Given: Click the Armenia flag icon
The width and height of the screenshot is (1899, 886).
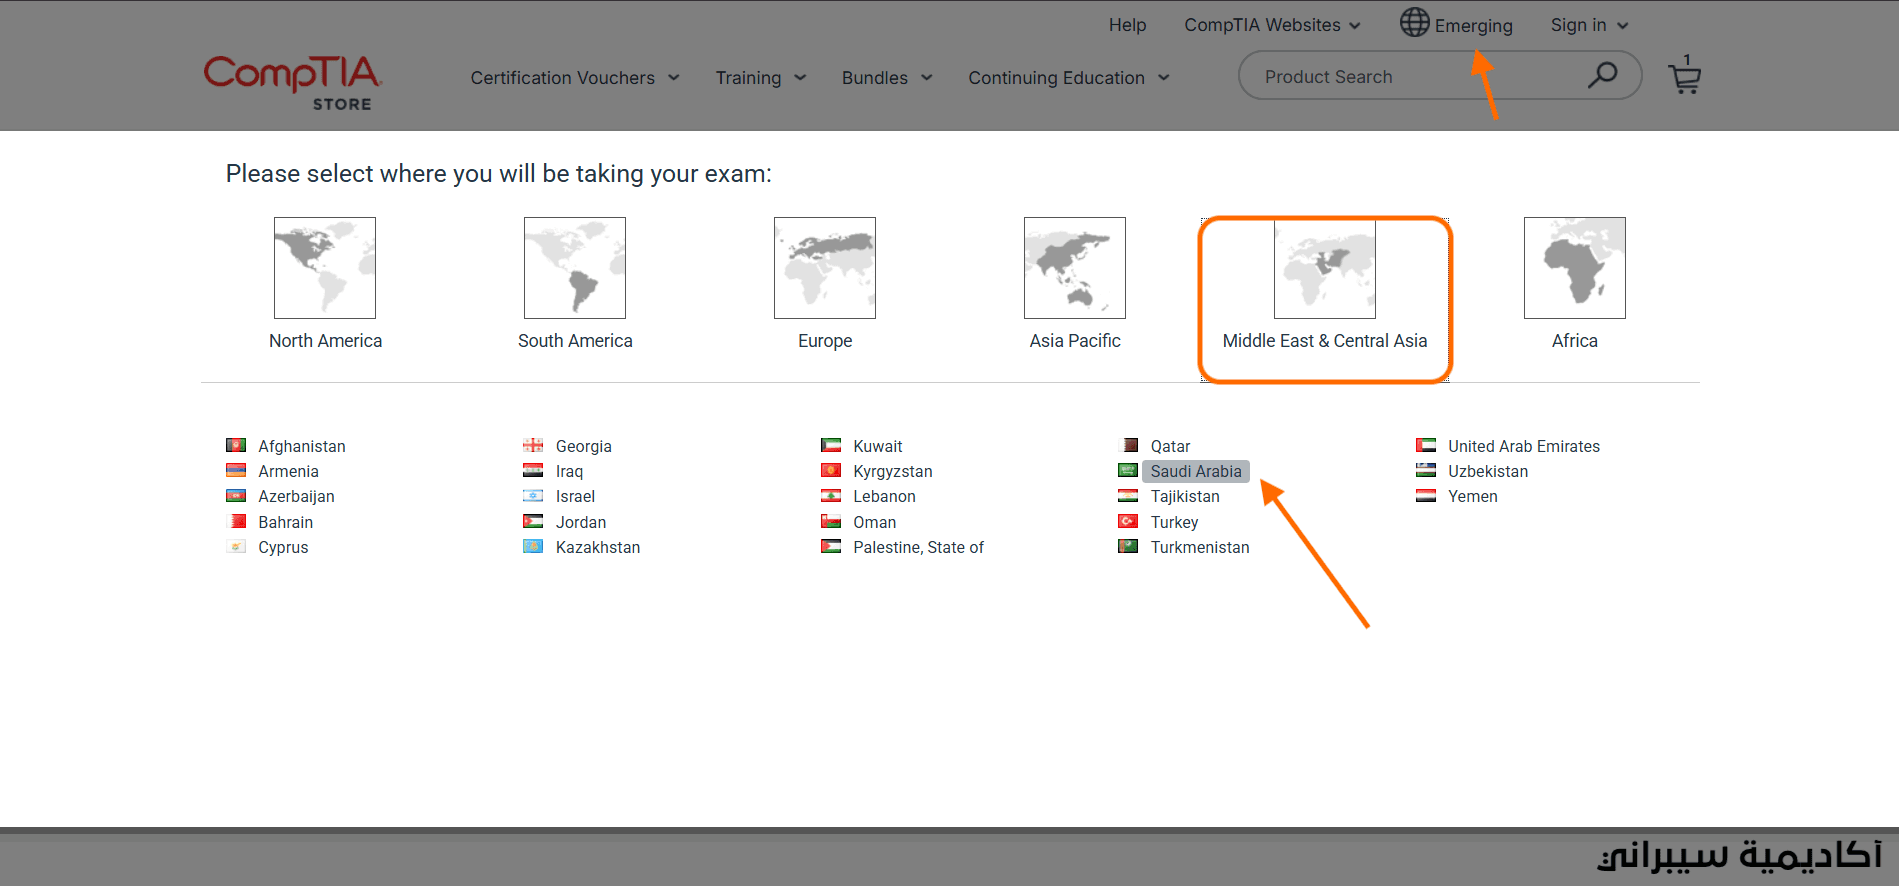Looking at the screenshot, I should [236, 470].
